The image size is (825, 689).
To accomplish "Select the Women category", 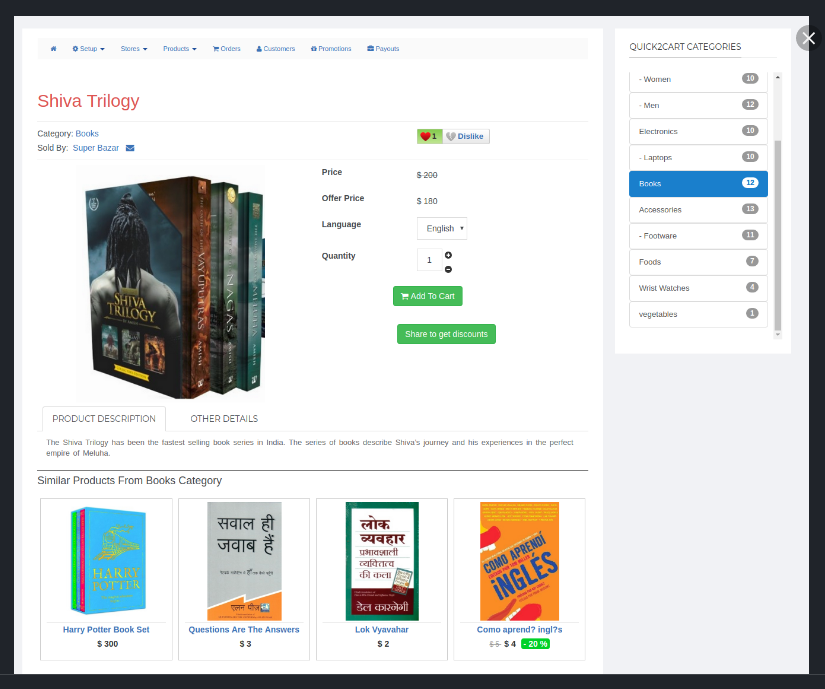I will point(698,79).
